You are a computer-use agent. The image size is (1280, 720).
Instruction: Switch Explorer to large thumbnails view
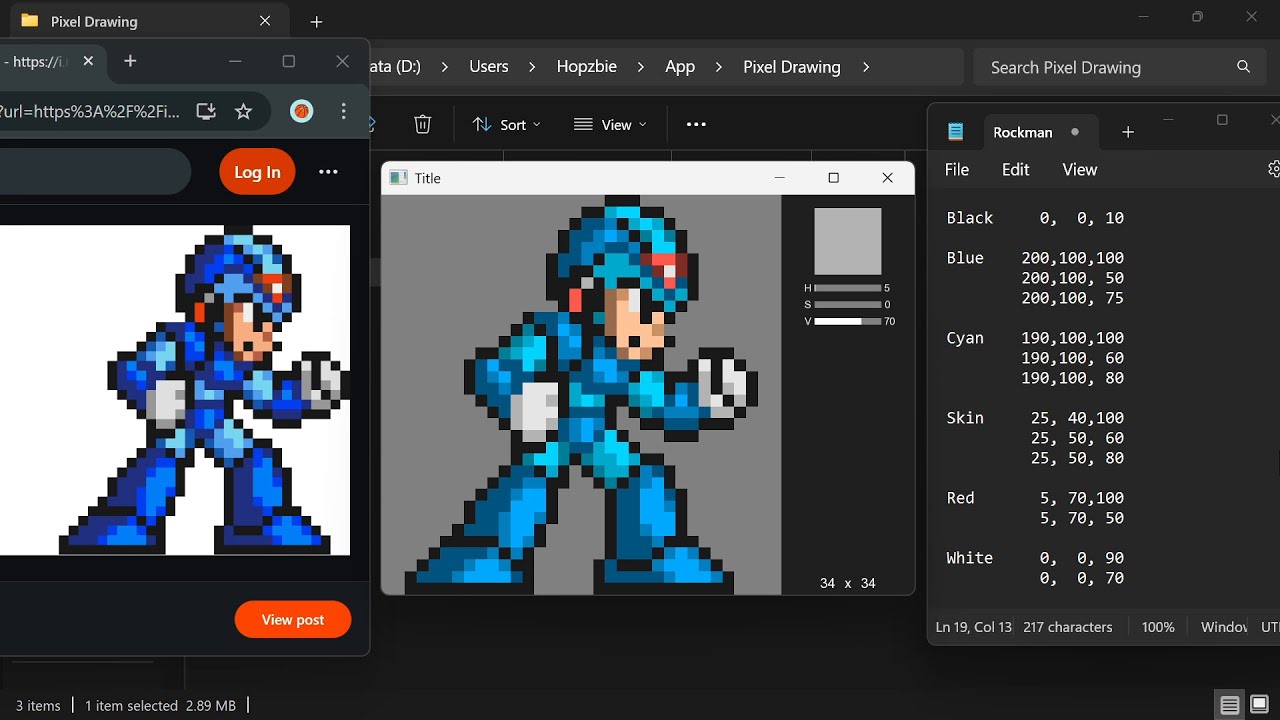tap(1259, 705)
